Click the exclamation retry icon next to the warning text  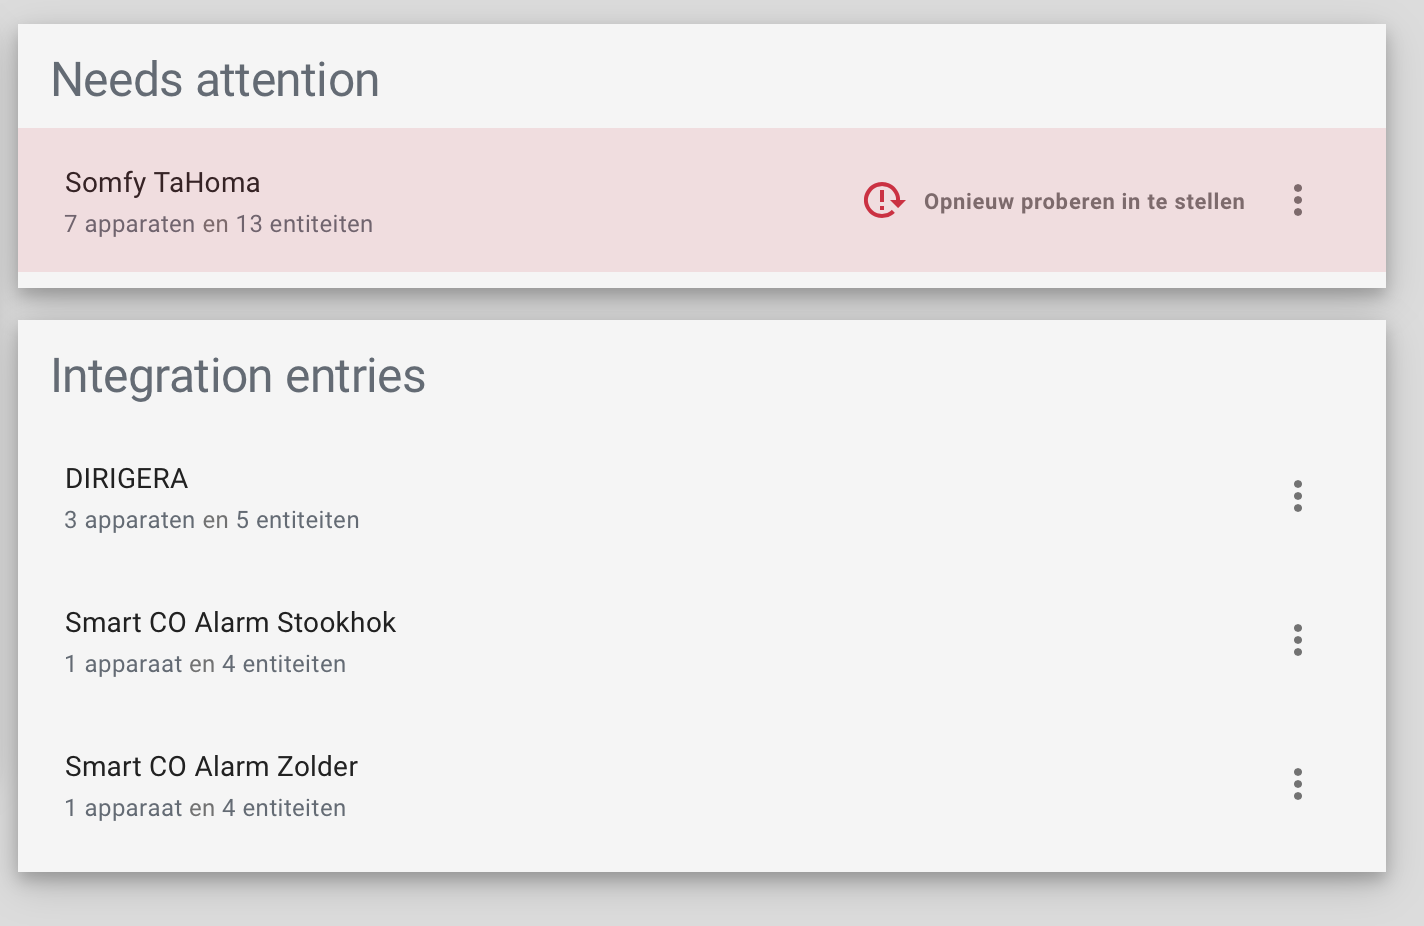point(881,201)
